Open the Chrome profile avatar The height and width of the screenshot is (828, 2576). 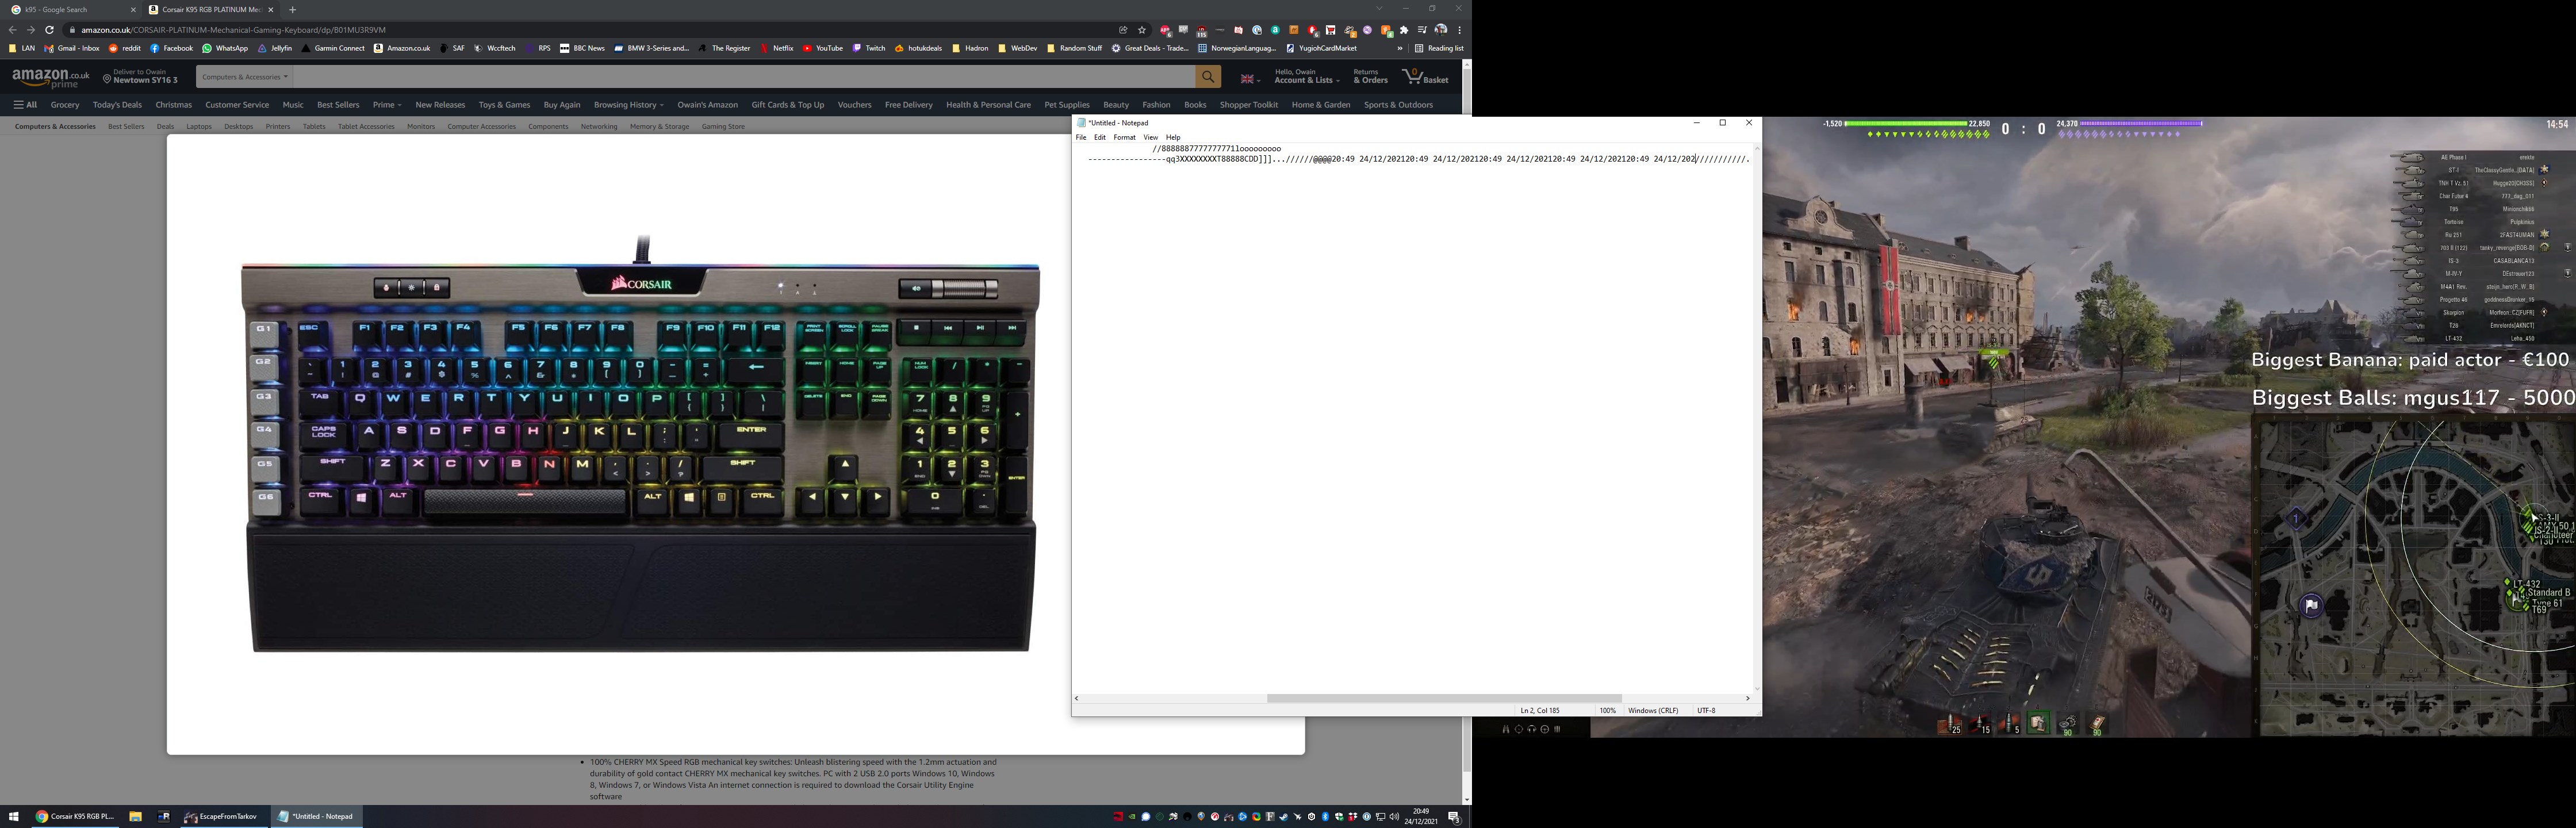tap(1441, 30)
